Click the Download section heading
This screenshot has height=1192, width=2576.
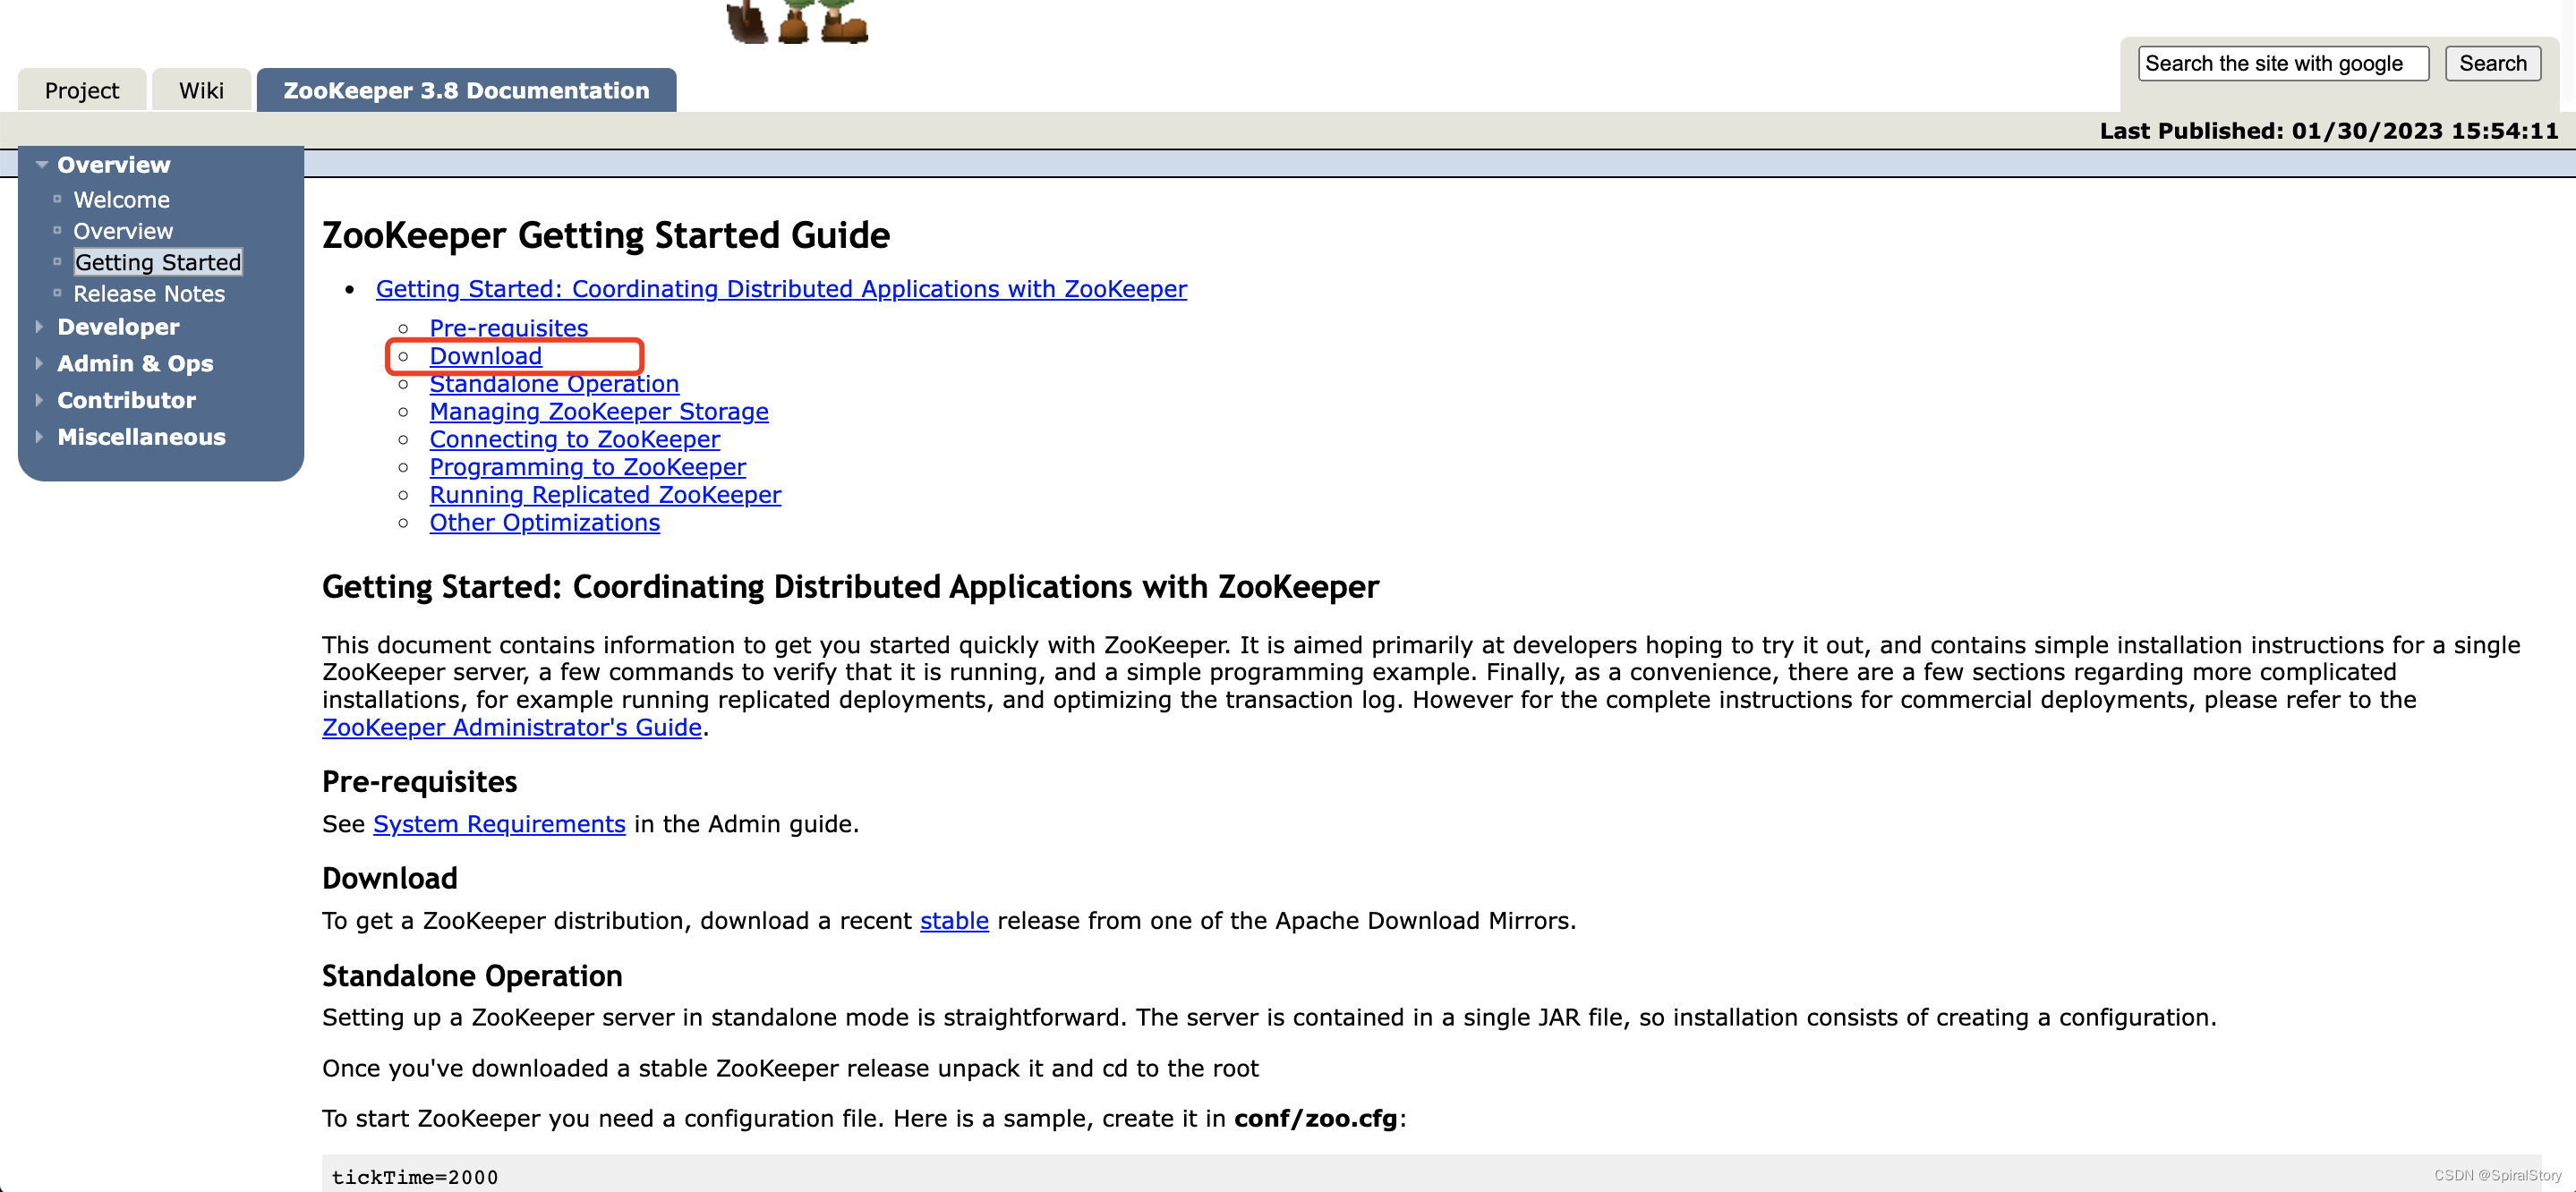(390, 879)
